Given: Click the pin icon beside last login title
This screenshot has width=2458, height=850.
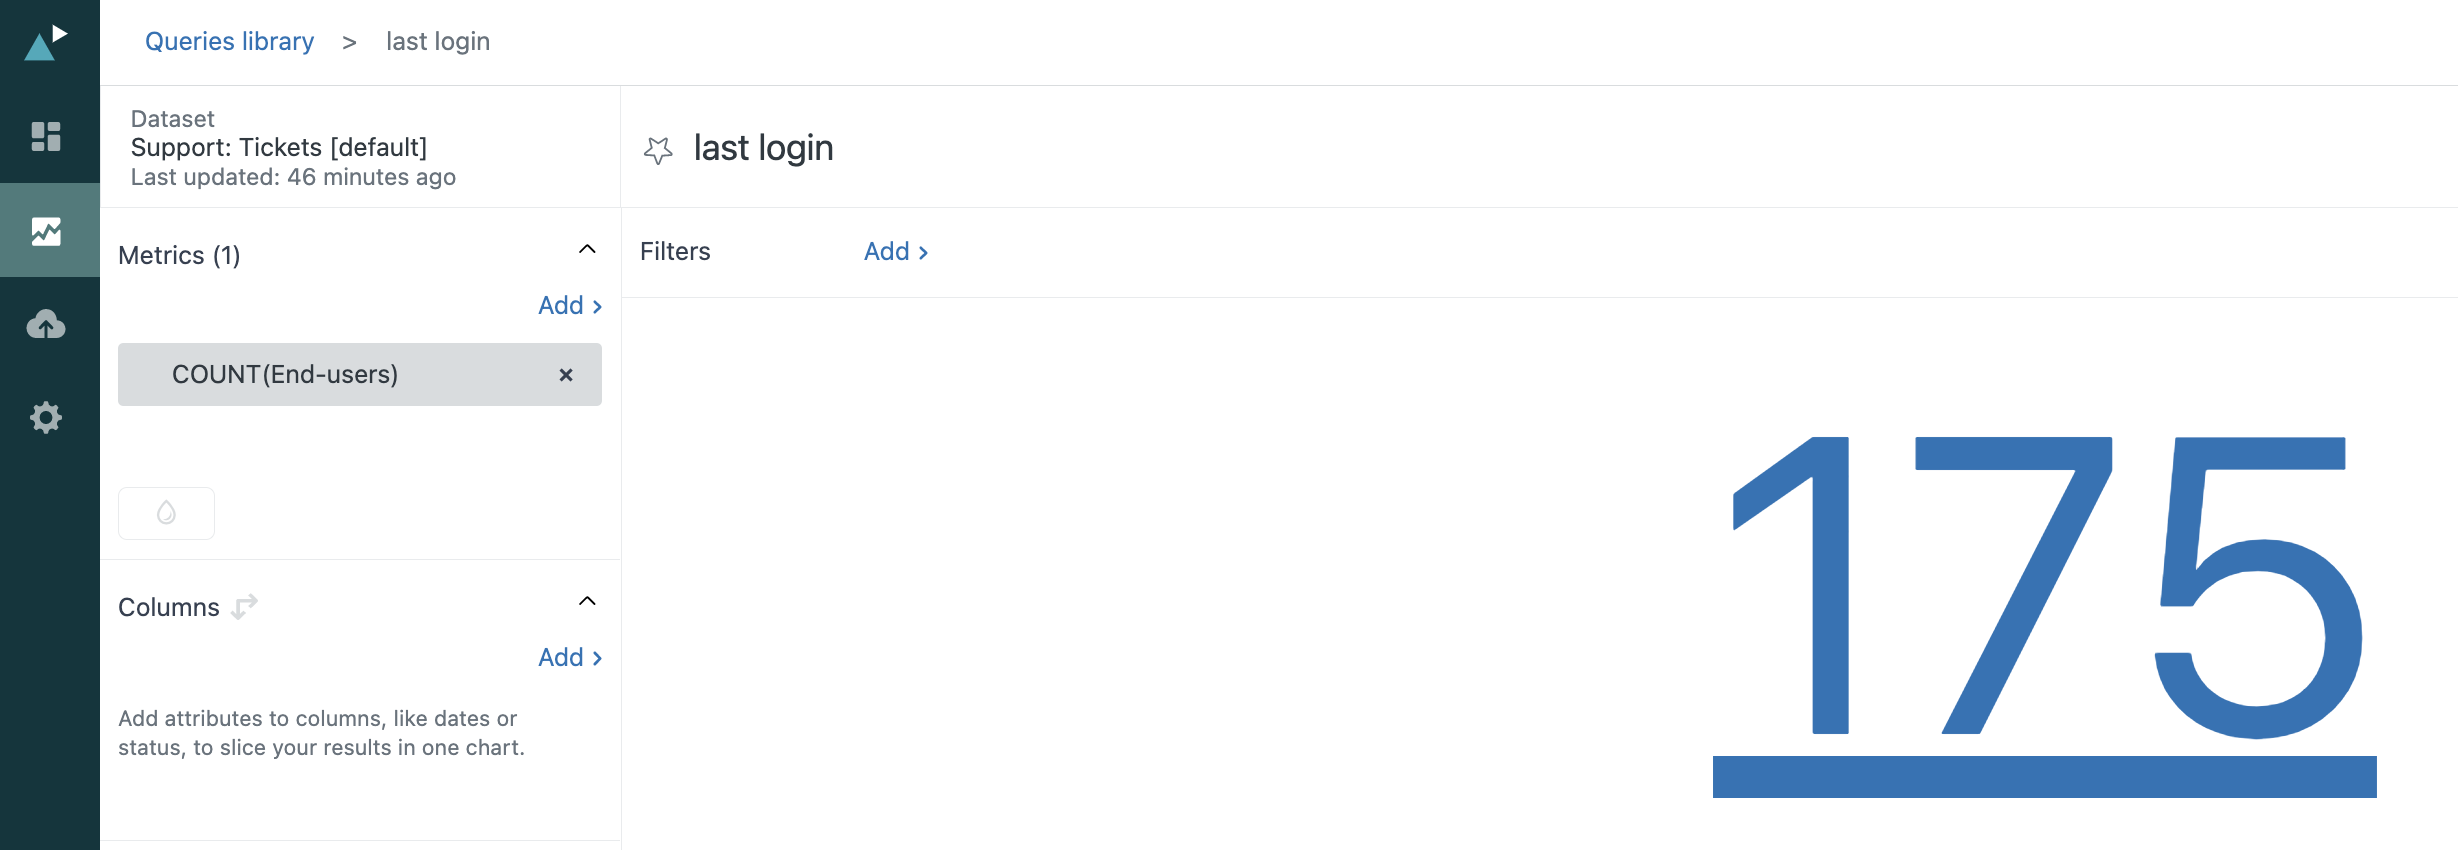Looking at the screenshot, I should (x=658, y=150).
